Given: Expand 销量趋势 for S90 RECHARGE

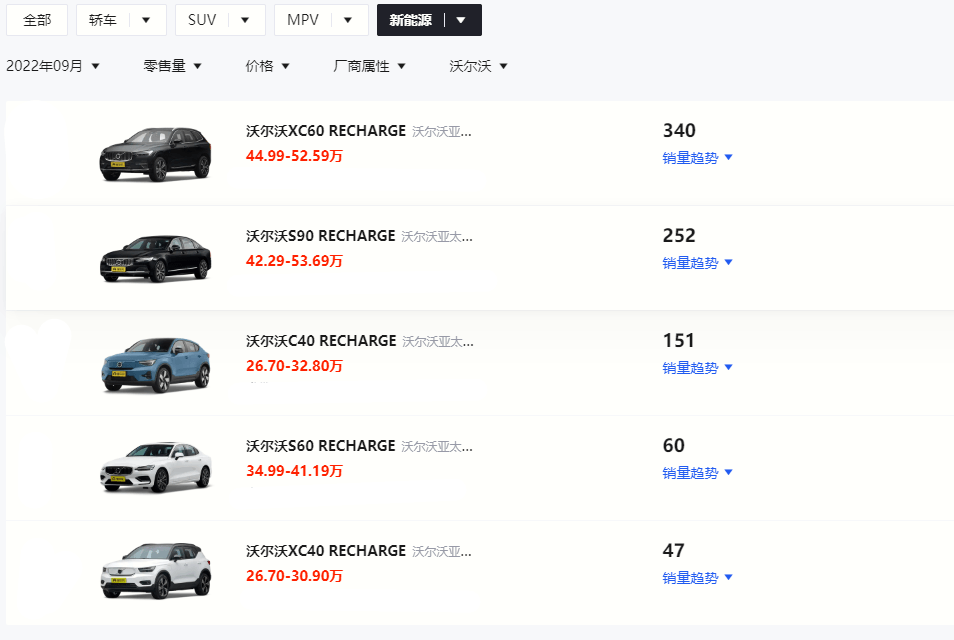Looking at the screenshot, I should (x=697, y=263).
